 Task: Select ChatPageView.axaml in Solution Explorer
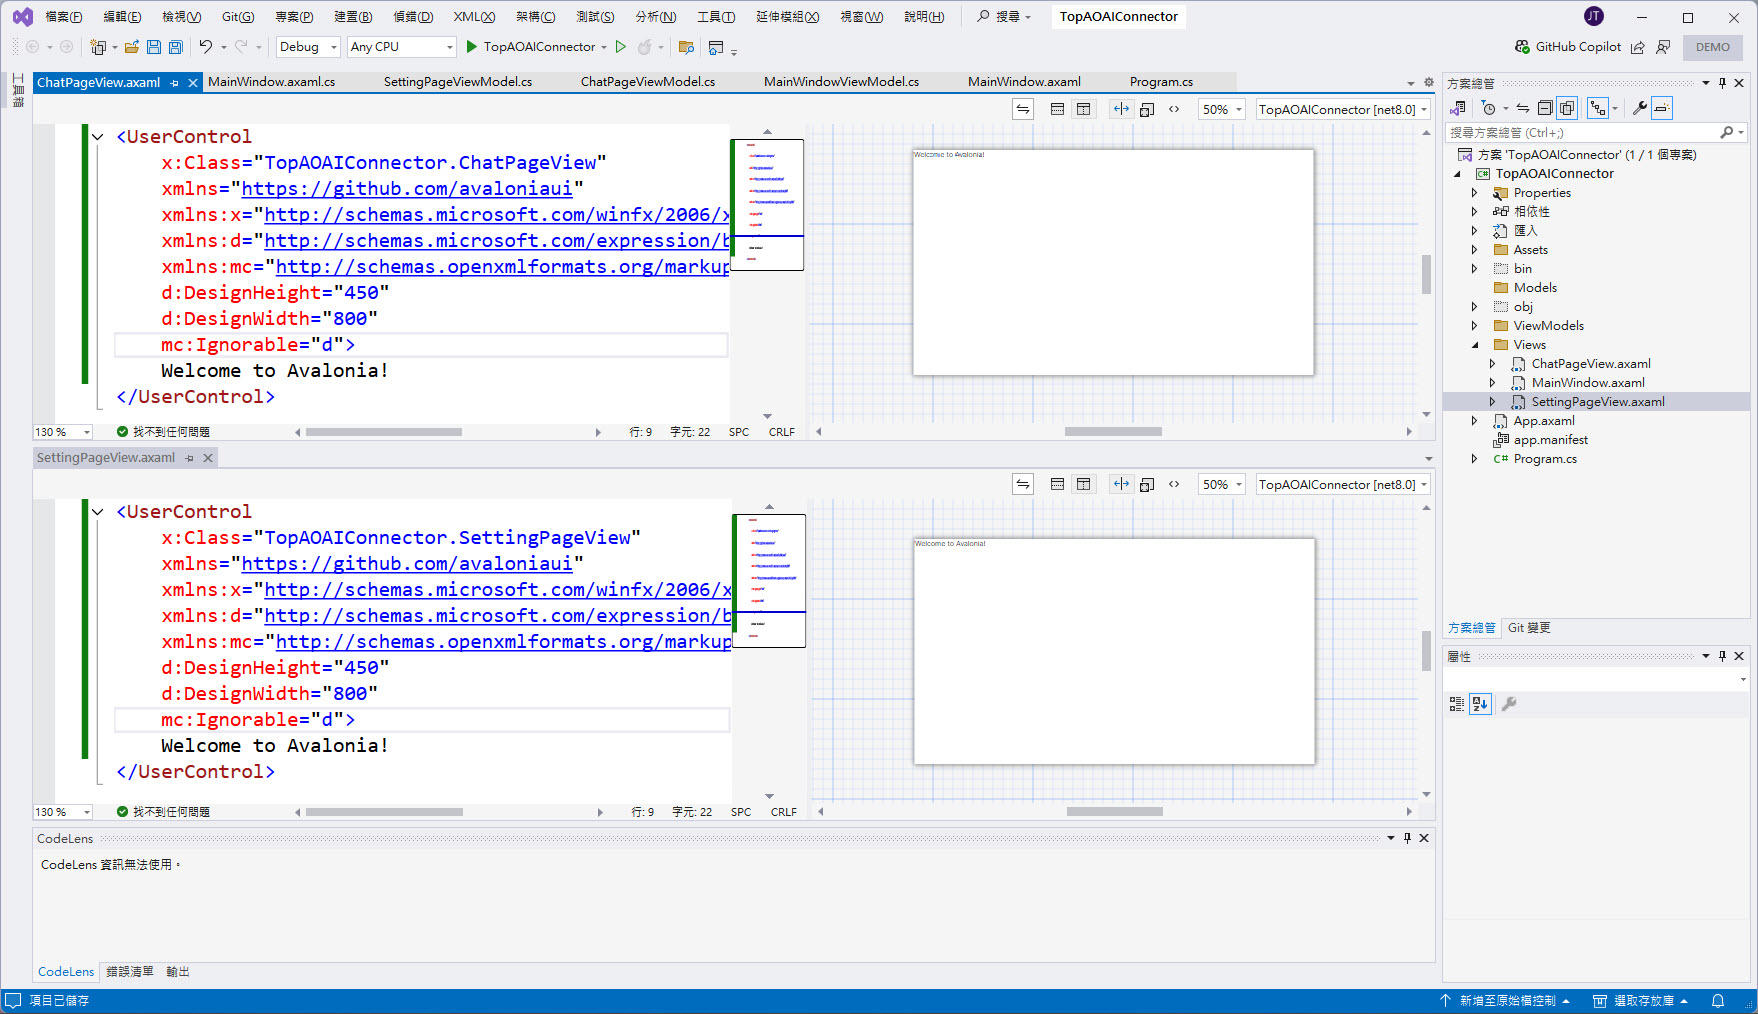click(x=1591, y=364)
